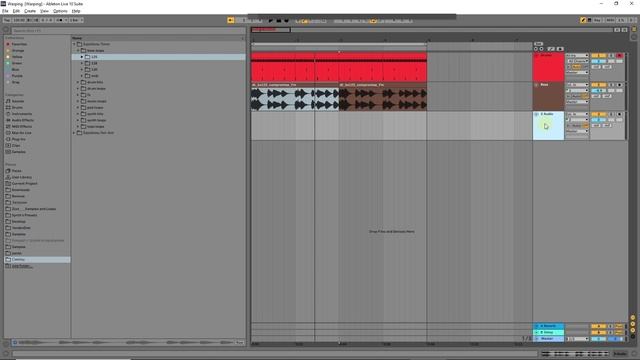Toggle Draw Mode pencil icon

583,20
